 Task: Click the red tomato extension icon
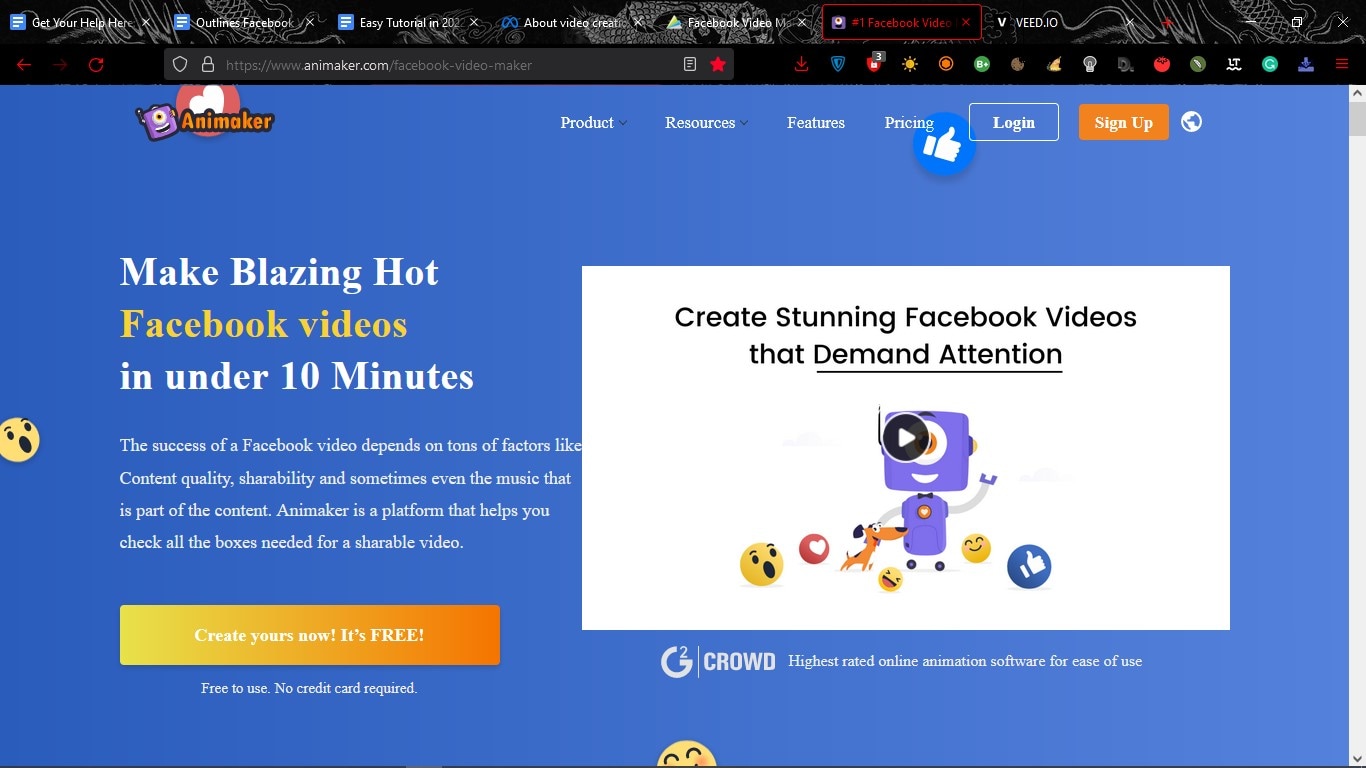pos(1162,65)
